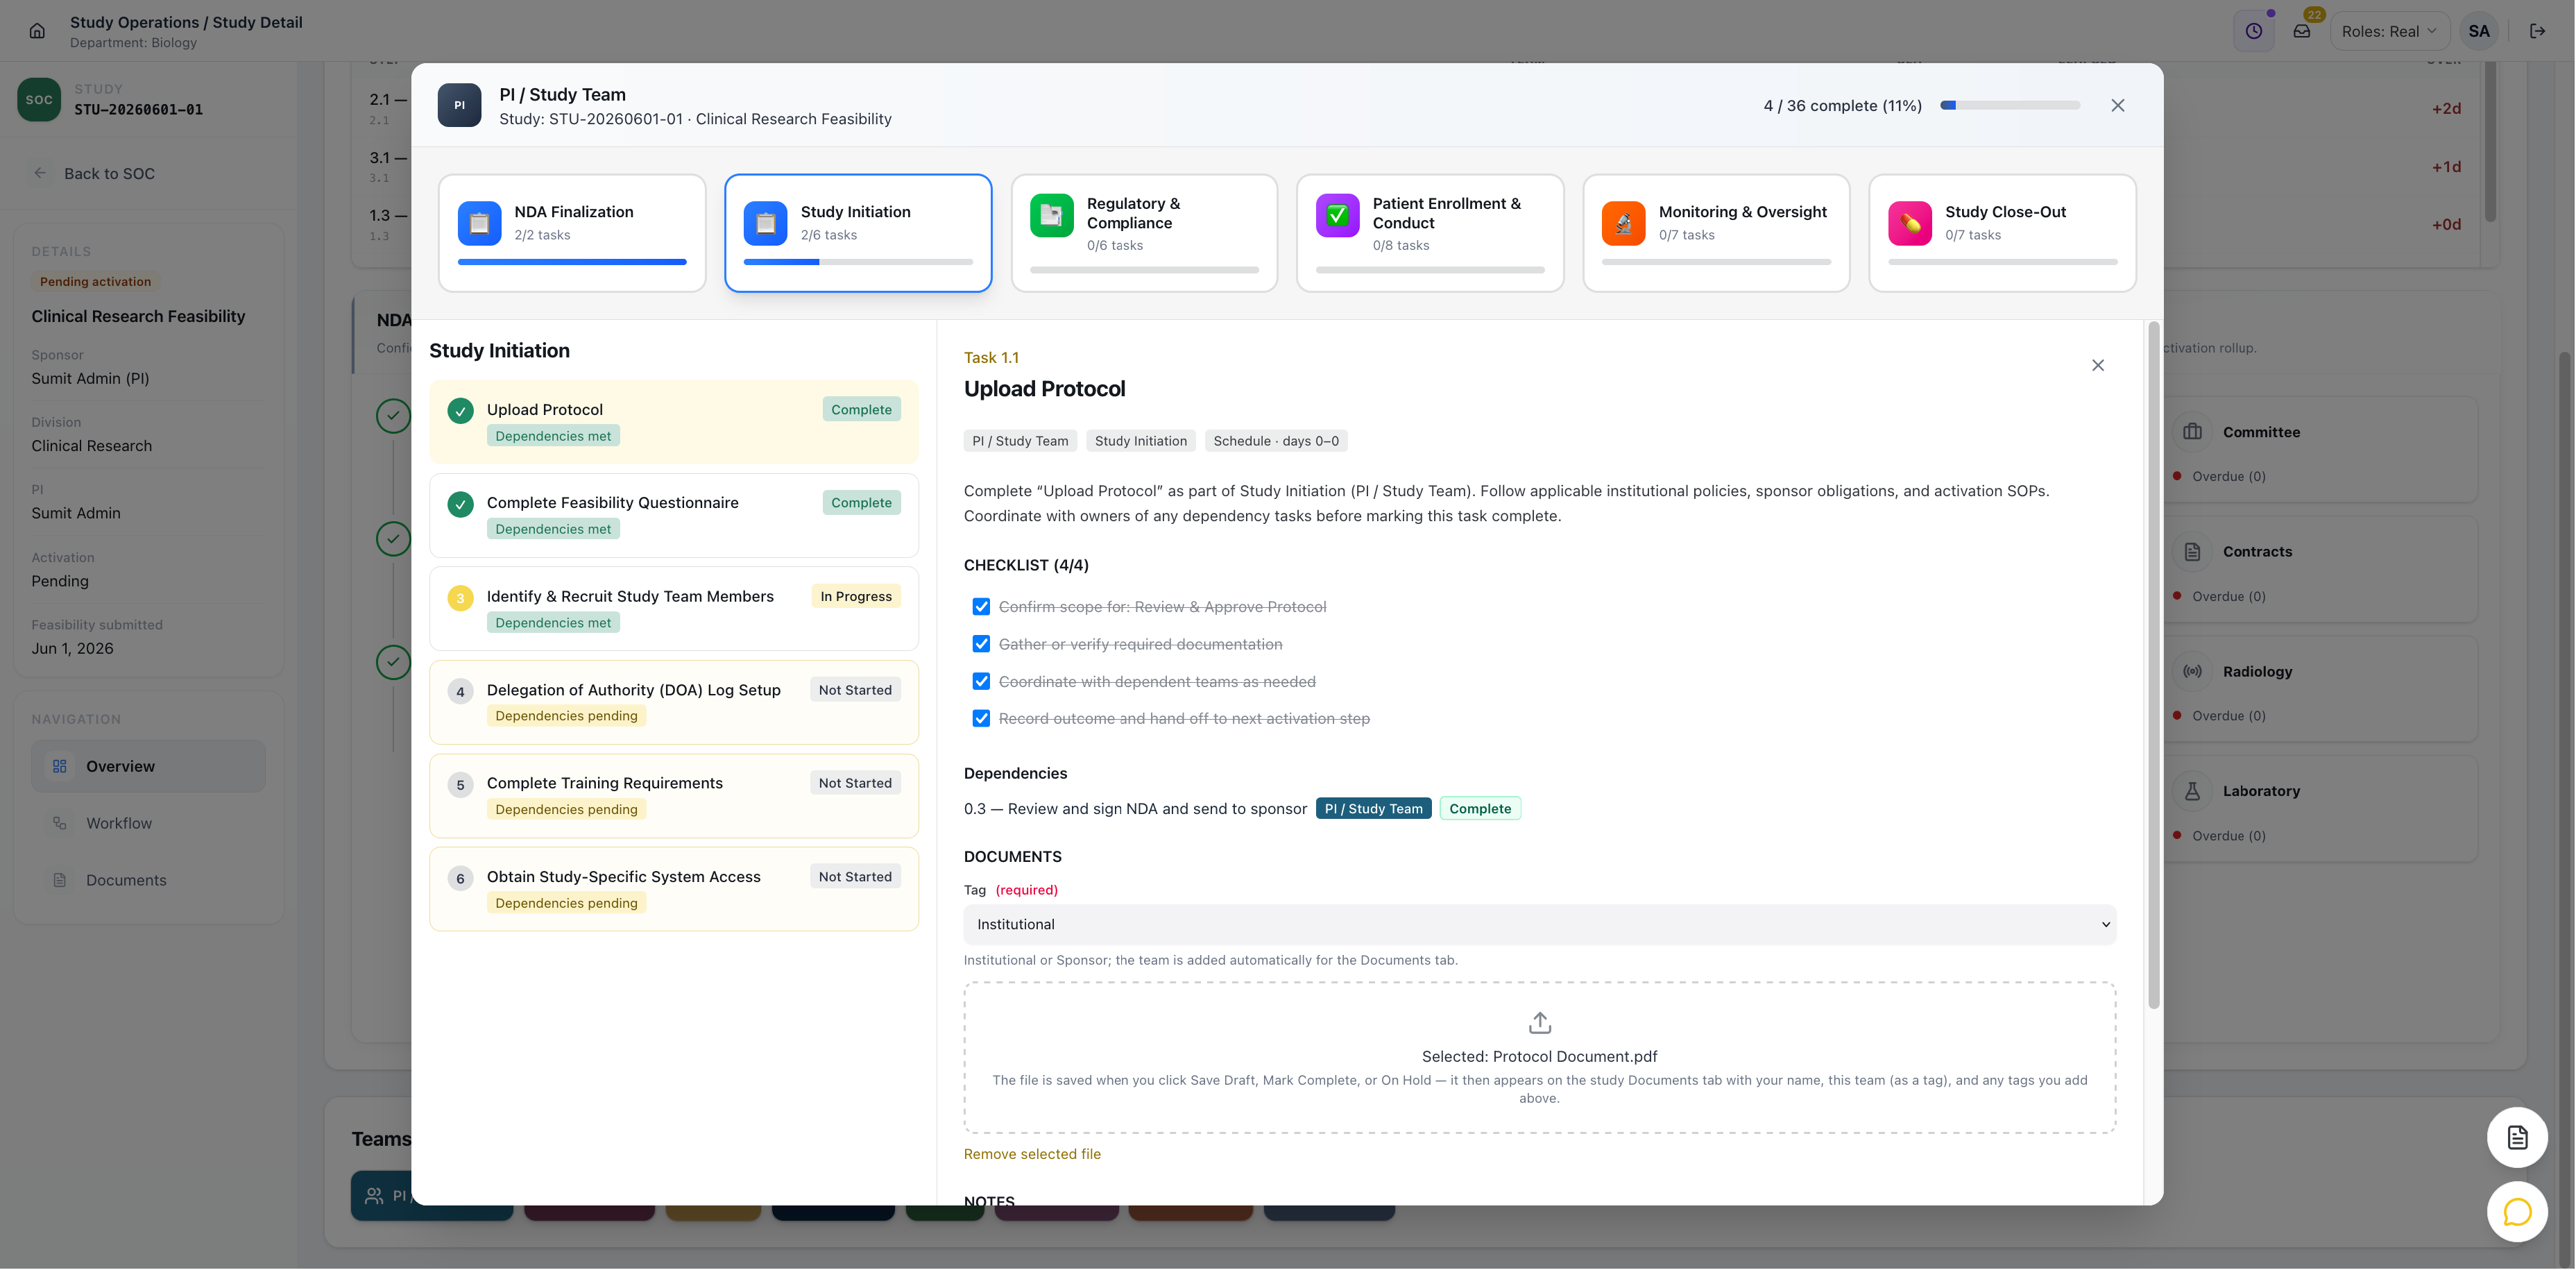Click the step 6 number badge
This screenshot has height=1270, width=2576.
460,878
